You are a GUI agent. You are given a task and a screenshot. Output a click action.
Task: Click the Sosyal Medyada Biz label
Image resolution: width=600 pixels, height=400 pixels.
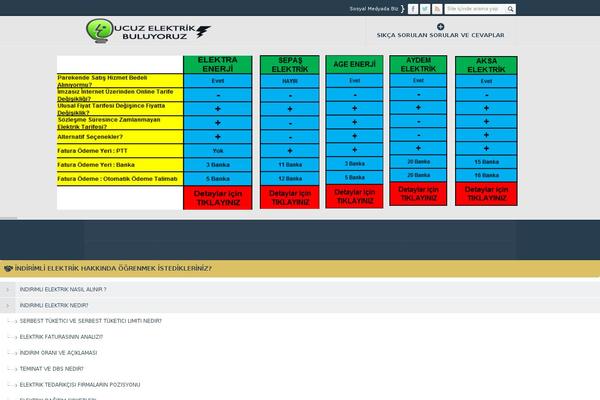point(374,9)
